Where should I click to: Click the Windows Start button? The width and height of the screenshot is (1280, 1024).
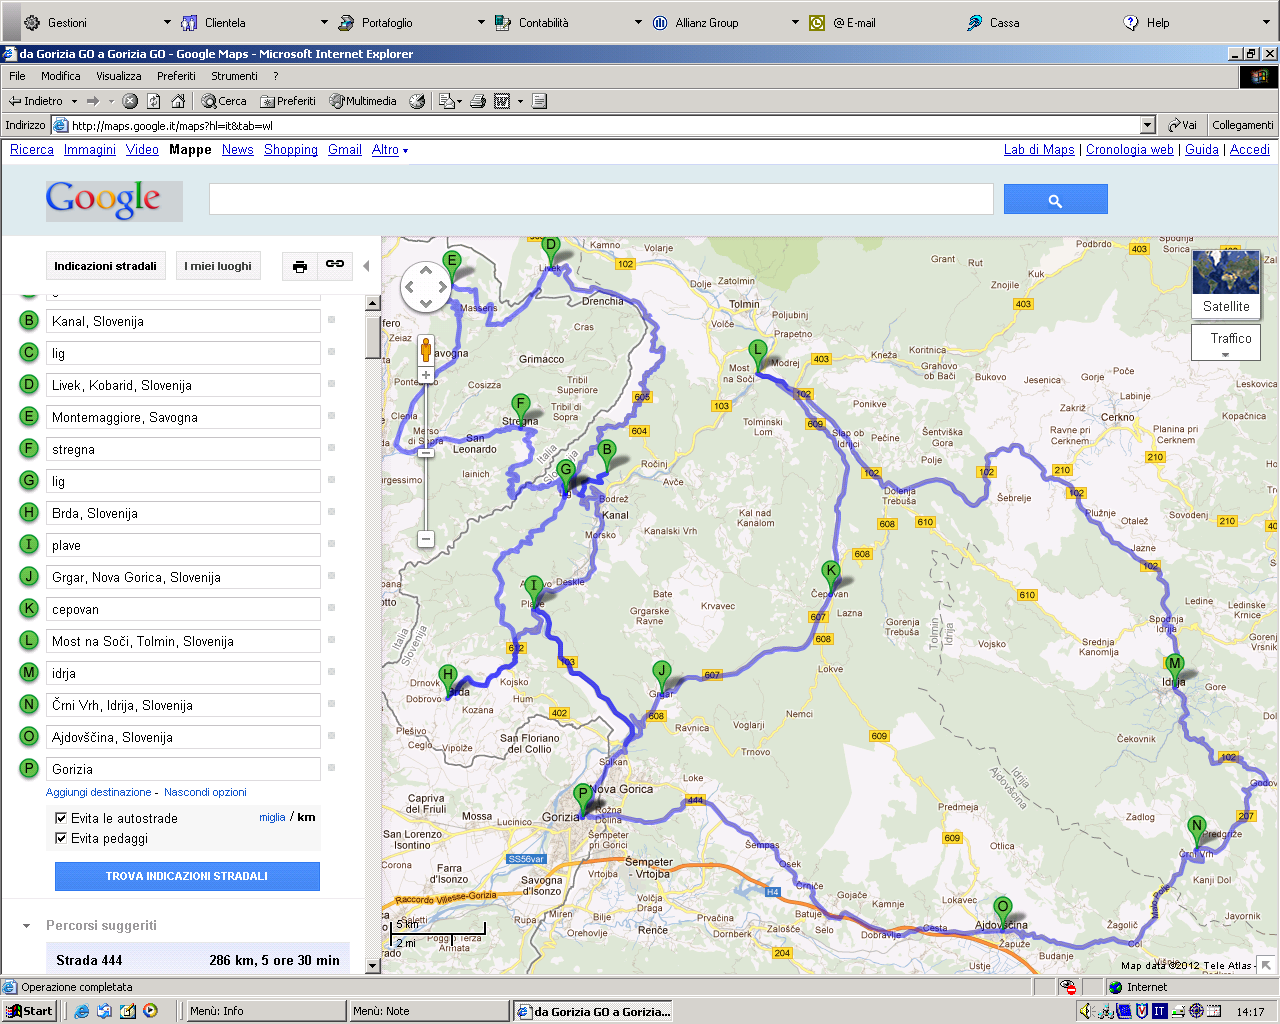[x=30, y=1011]
